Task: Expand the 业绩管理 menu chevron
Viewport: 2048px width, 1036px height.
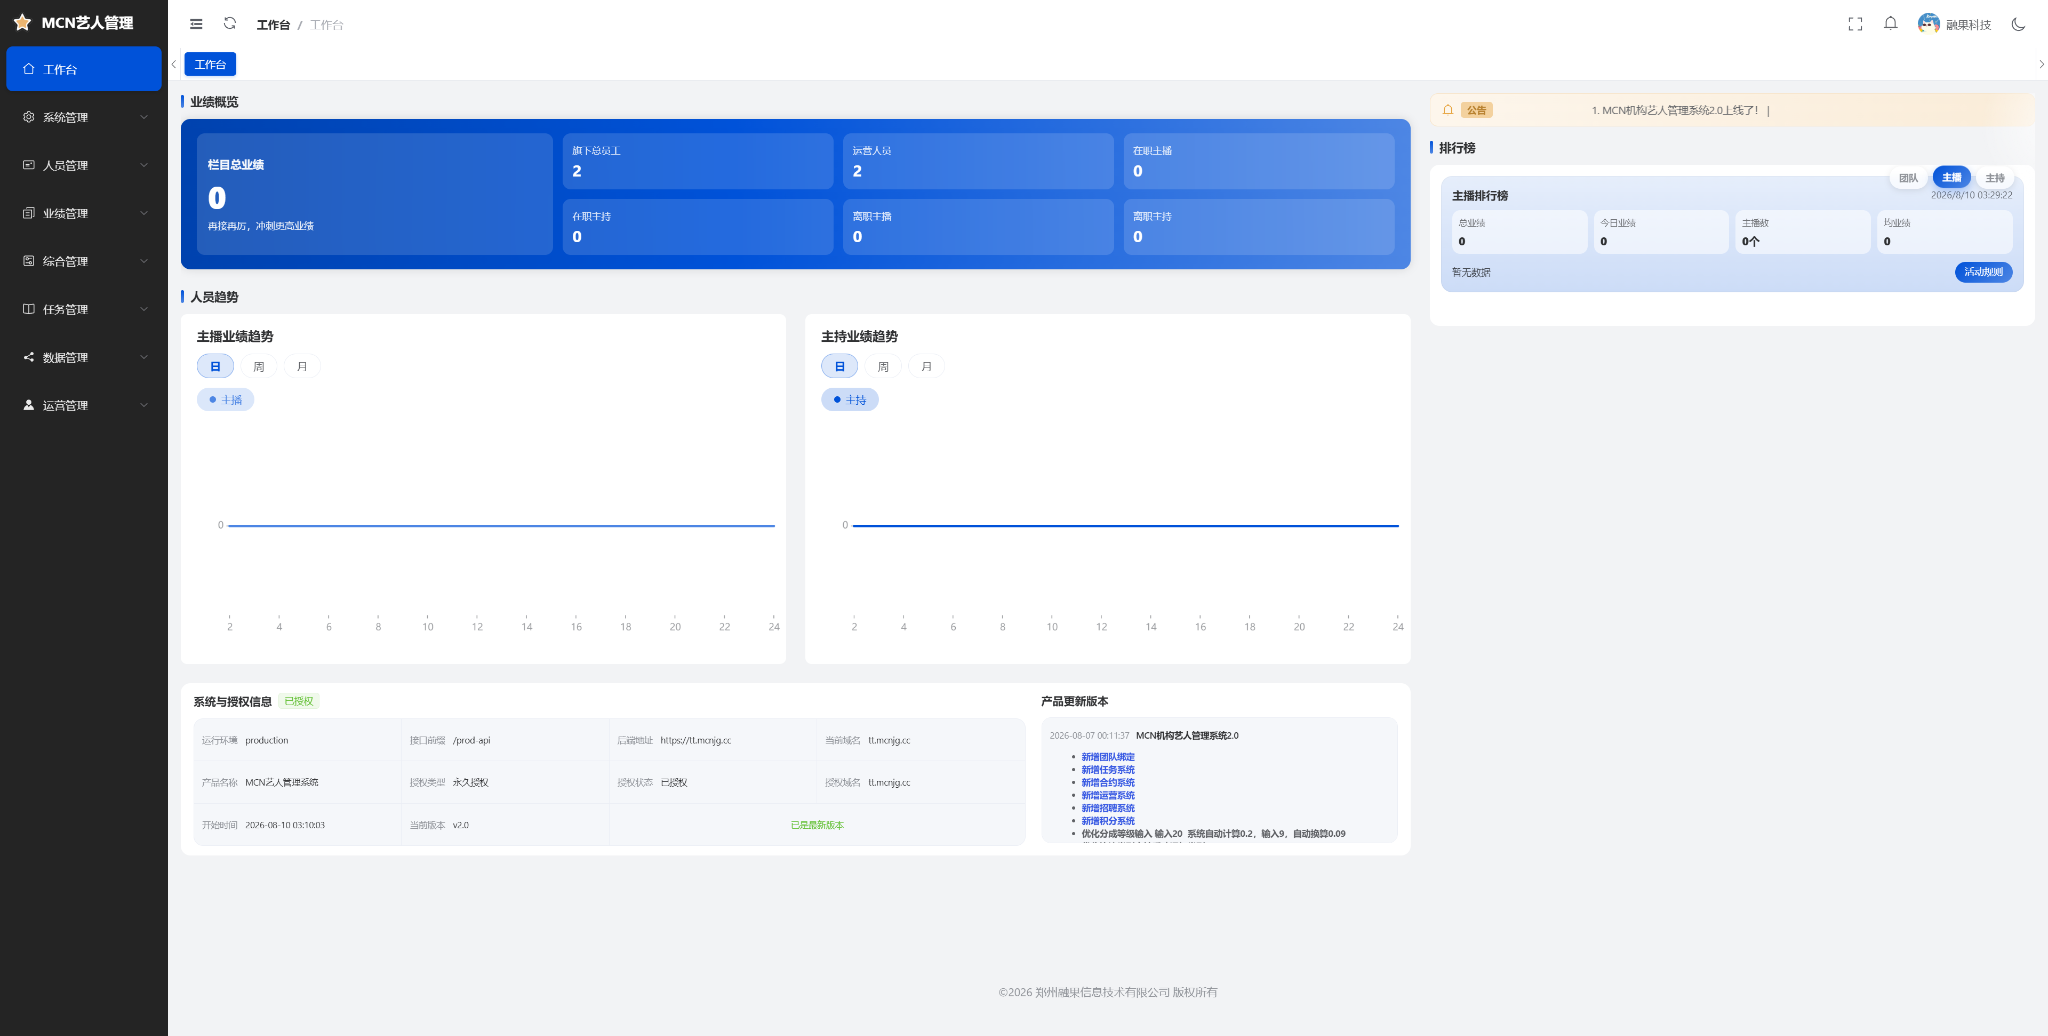Action: click(144, 213)
